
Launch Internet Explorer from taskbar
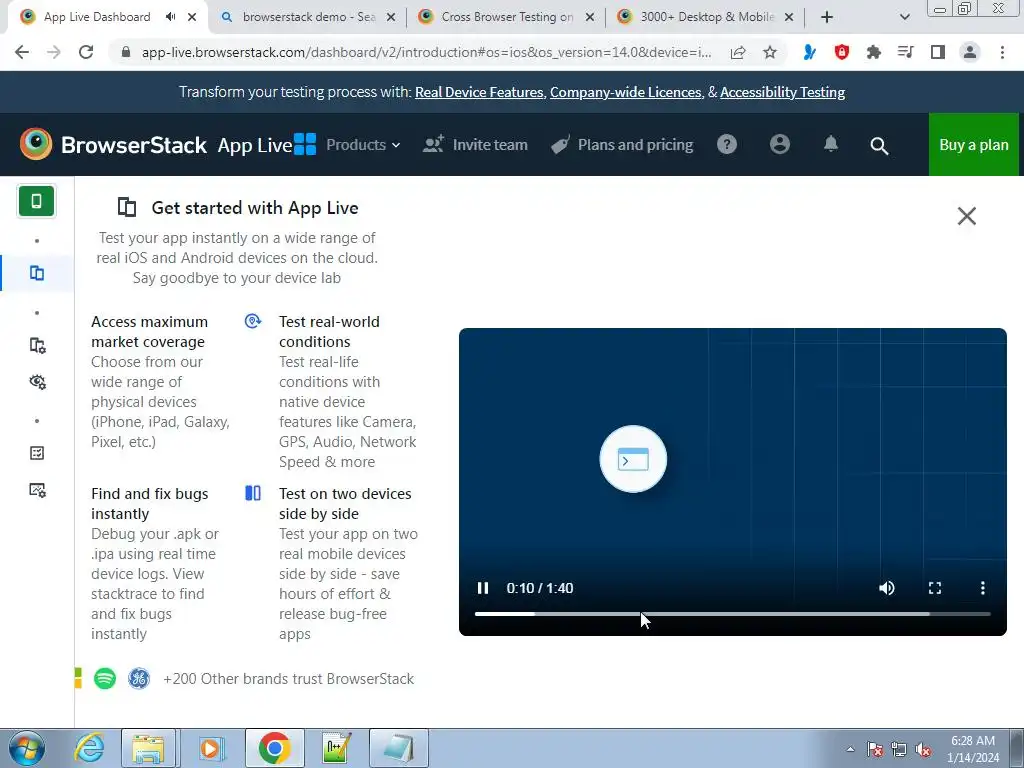(x=89, y=748)
